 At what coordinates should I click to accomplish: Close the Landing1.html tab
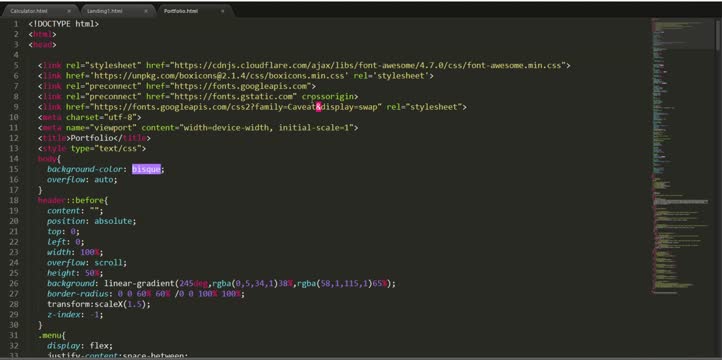click(x=146, y=11)
